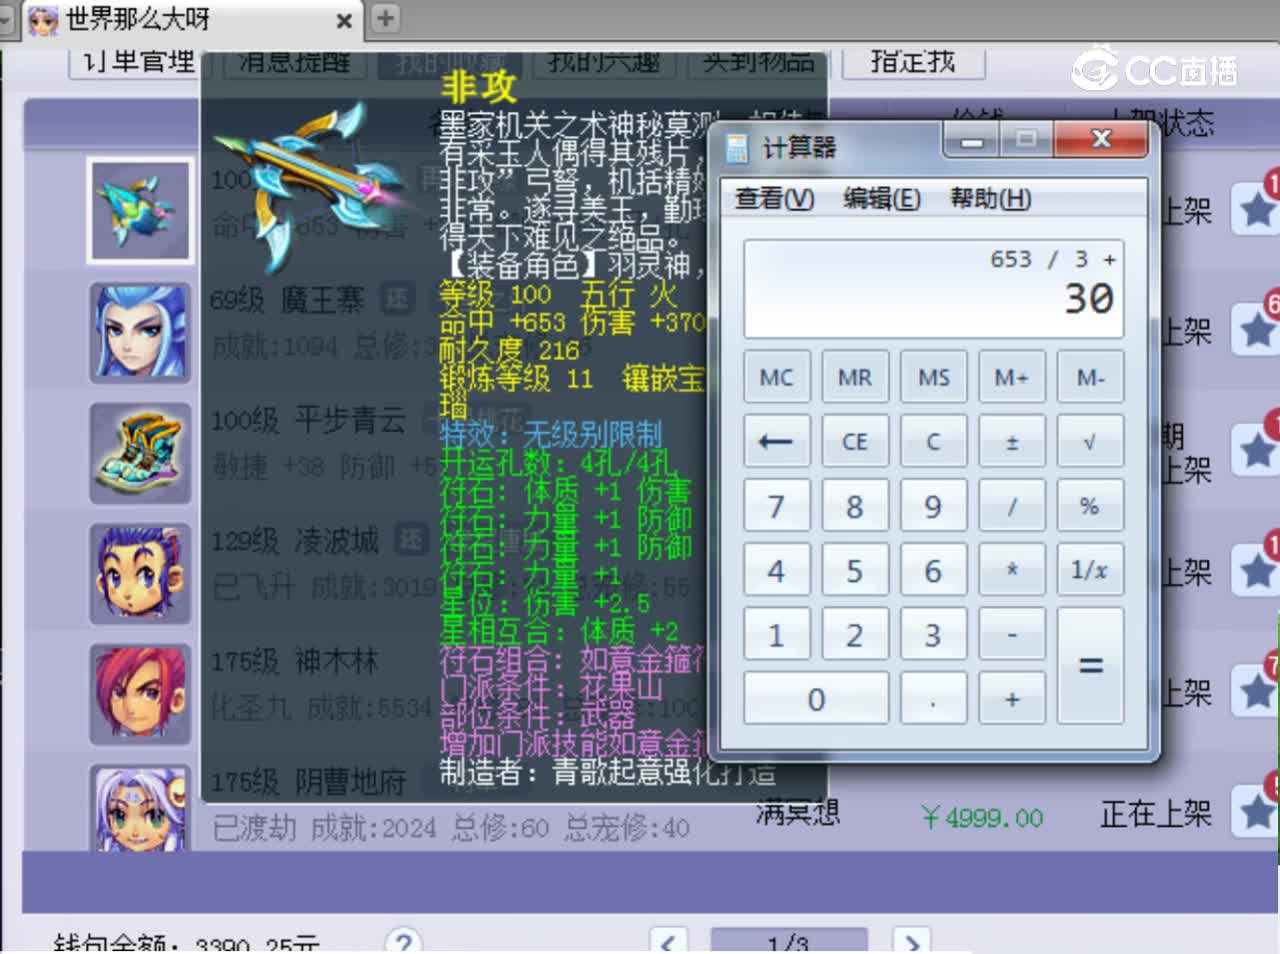Viewport: 1280px width, 954px height.
Task: Click digit 5 on calculator
Action: [854, 570]
